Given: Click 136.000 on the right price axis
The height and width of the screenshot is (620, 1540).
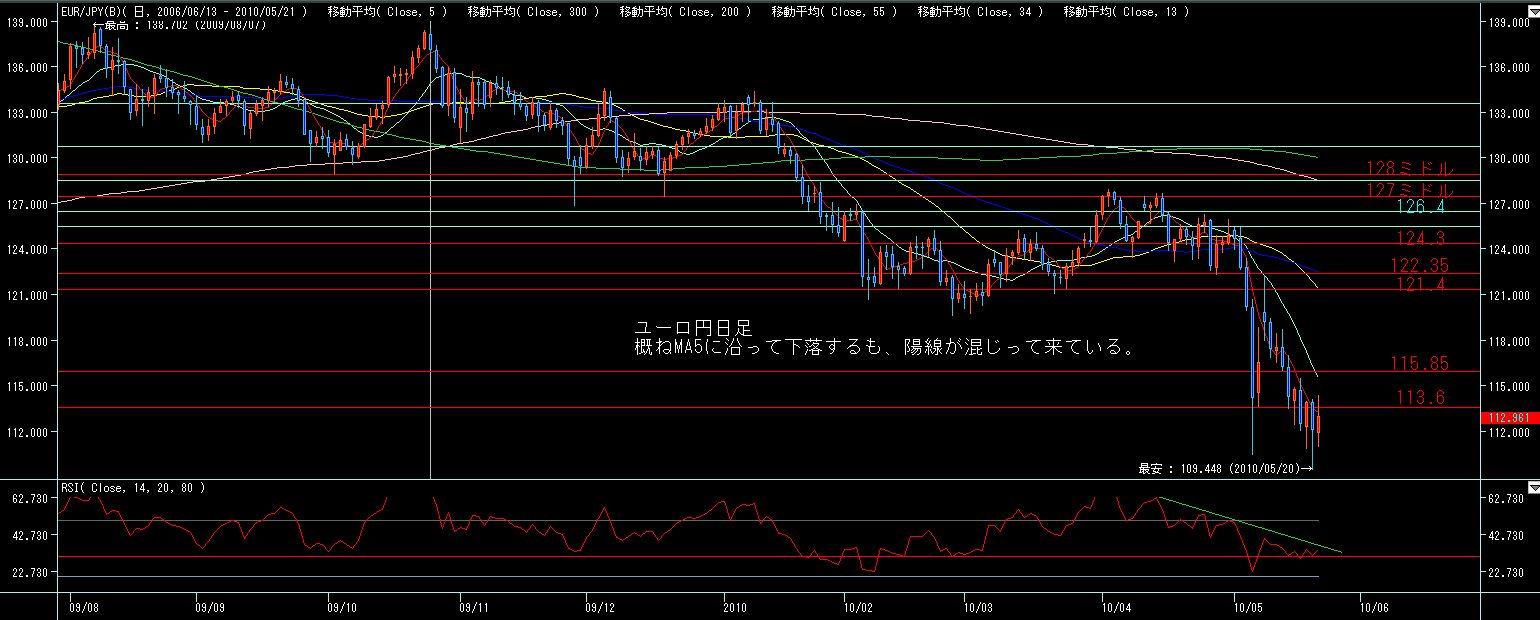Looking at the screenshot, I should [1510, 68].
